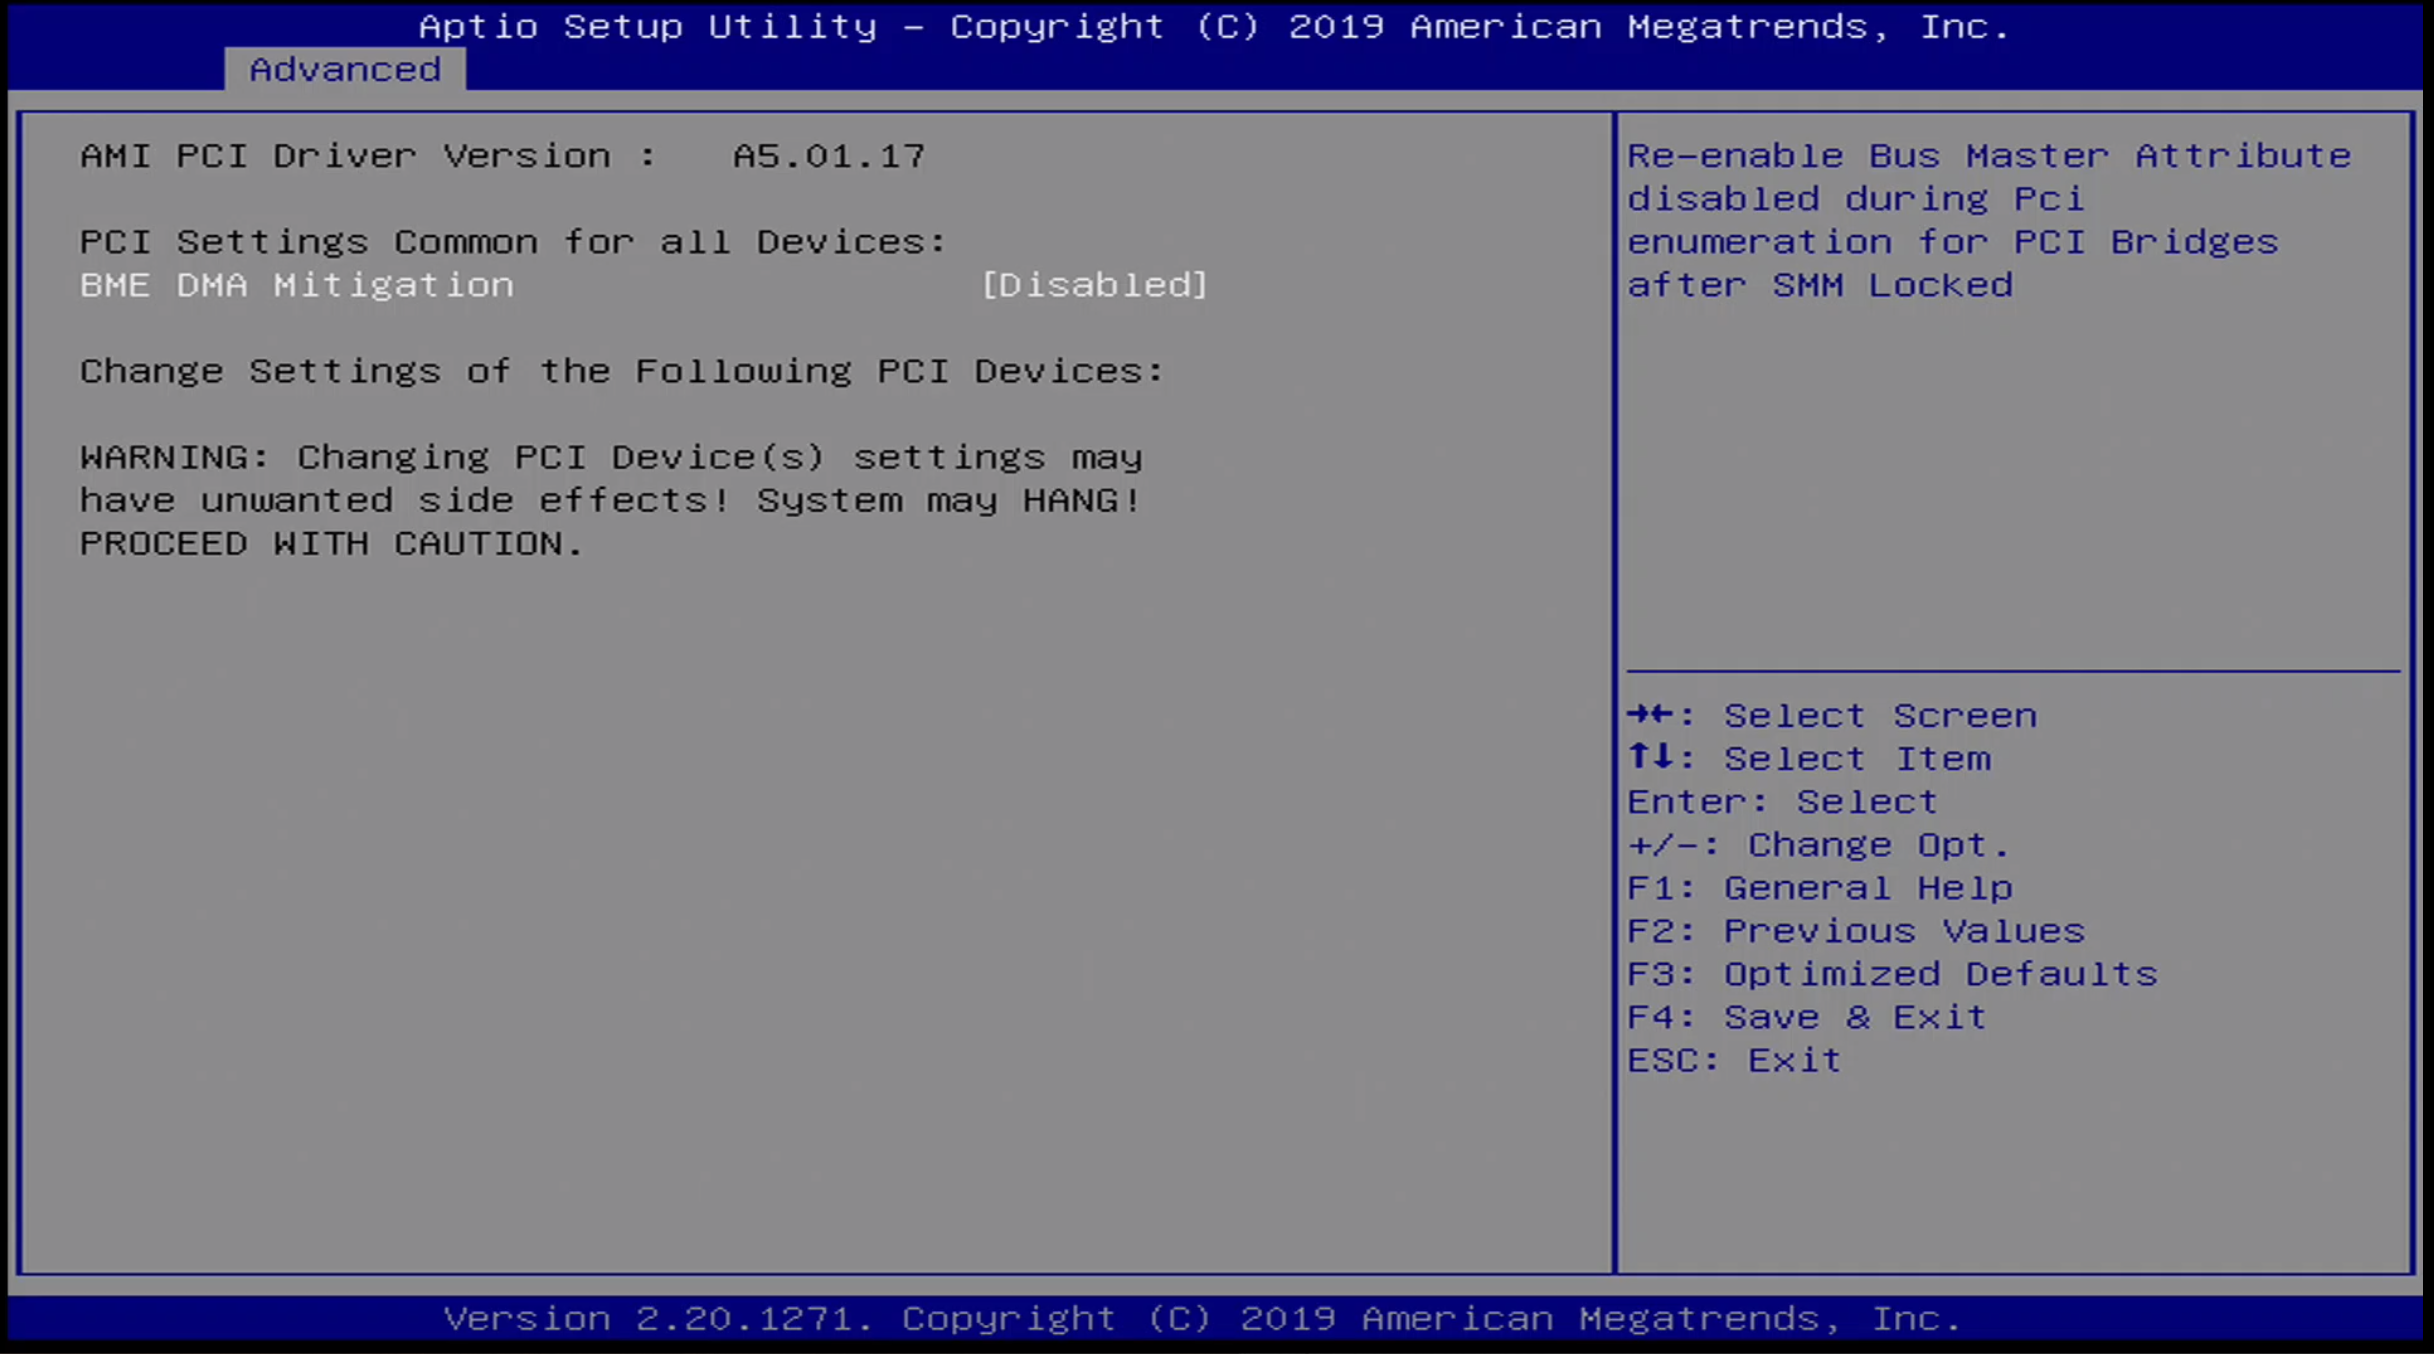Expand Change PCI Device Settings

tap(624, 370)
